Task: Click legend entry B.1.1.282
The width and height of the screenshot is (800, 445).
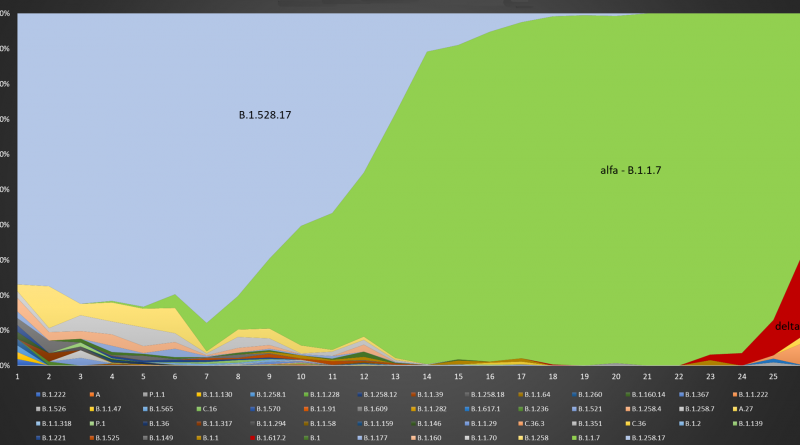Action: tap(429, 409)
